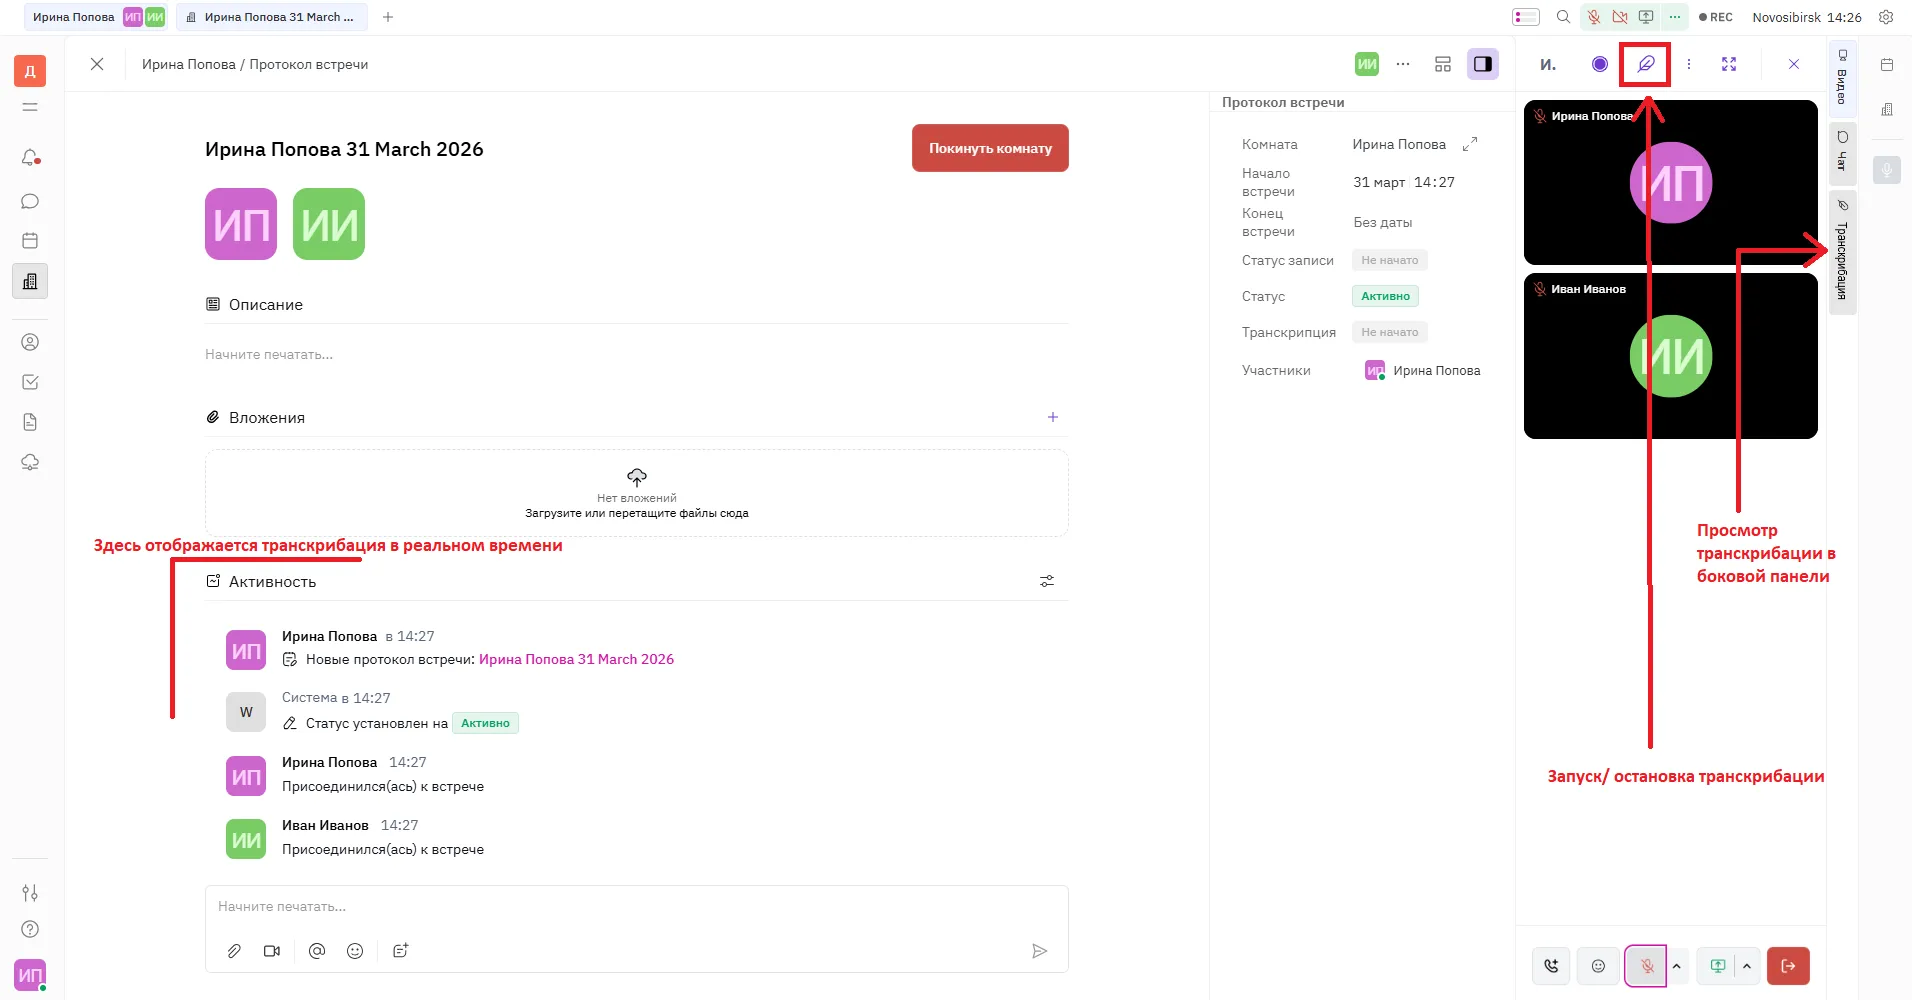Toggle microphone in the top status bar
1912x1000 pixels.
[1594, 17]
